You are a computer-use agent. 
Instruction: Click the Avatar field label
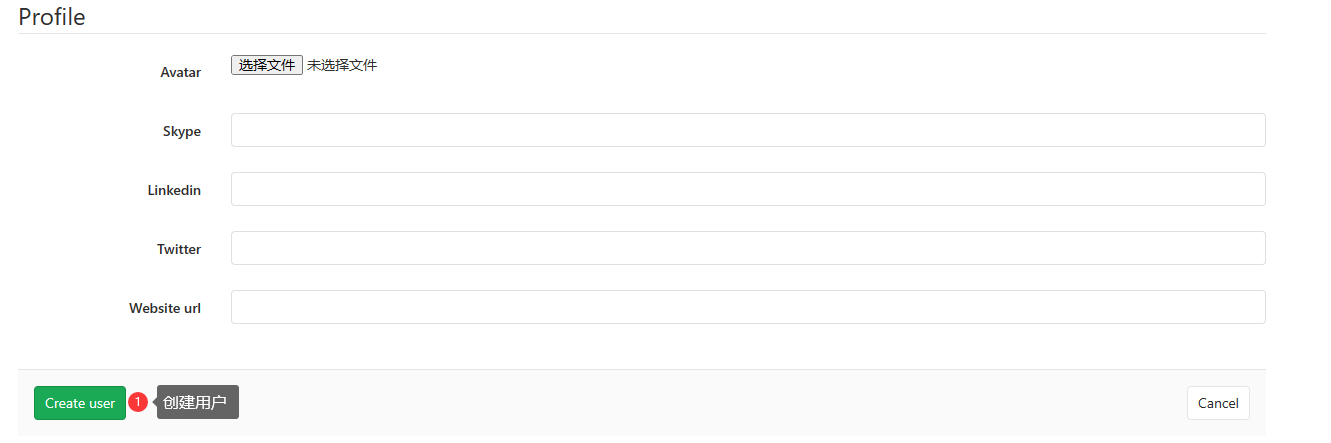point(181,72)
